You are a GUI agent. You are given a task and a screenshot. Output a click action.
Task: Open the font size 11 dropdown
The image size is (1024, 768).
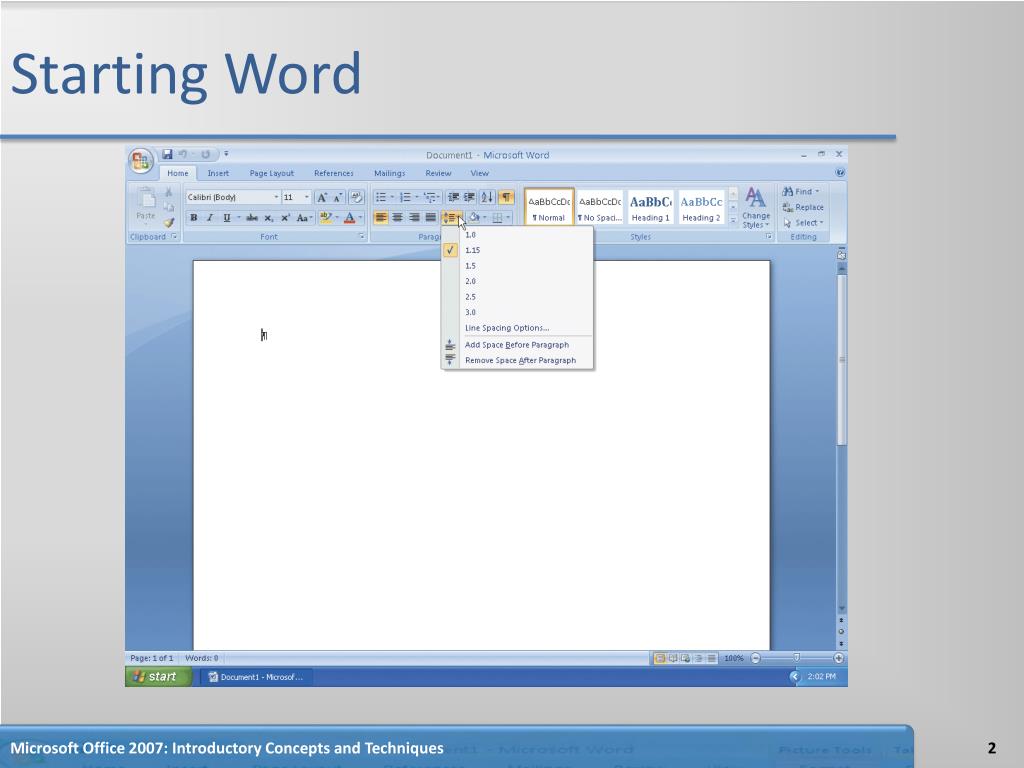point(306,197)
